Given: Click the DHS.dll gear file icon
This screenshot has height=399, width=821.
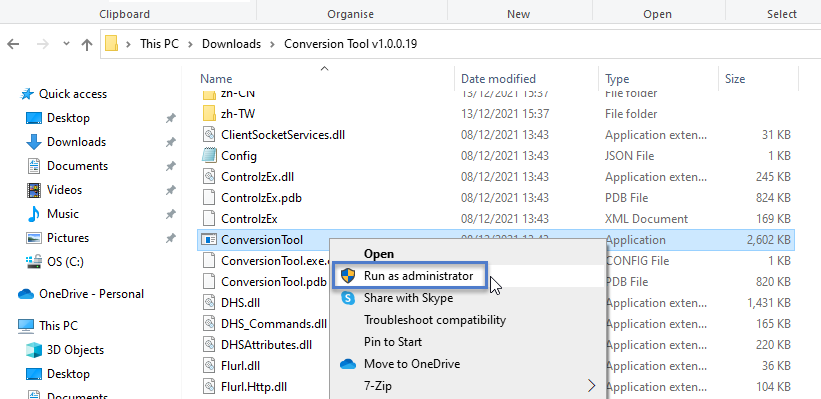Looking at the screenshot, I should [x=209, y=303].
